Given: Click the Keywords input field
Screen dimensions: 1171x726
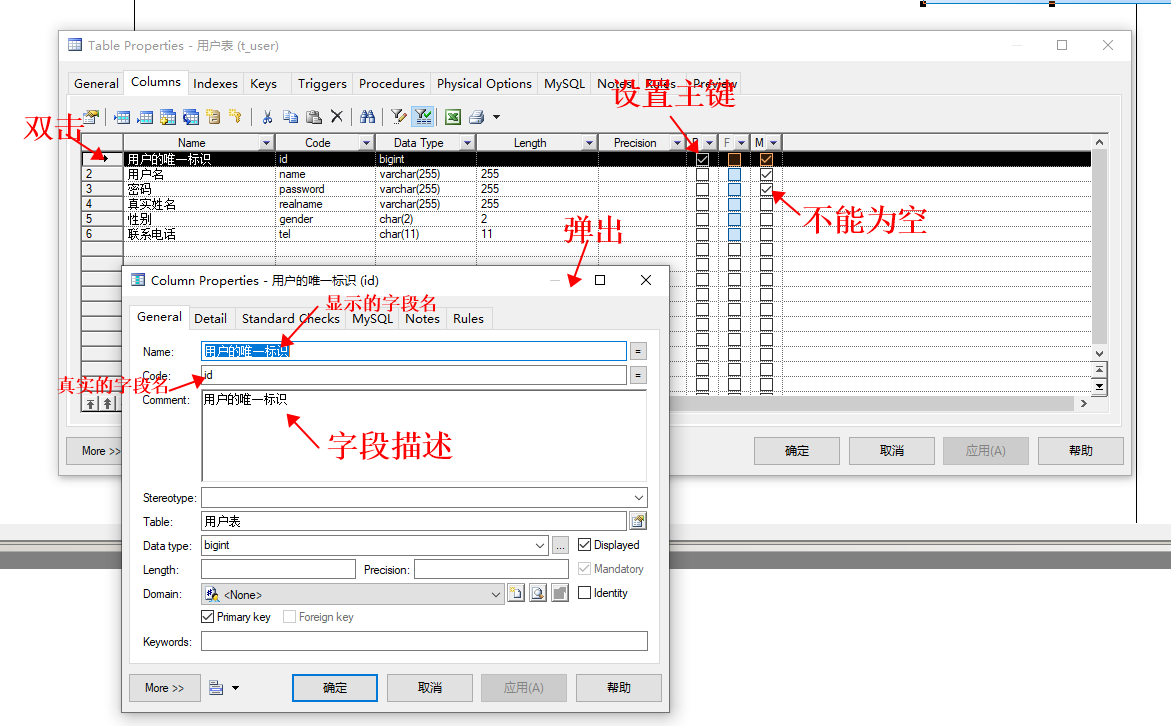Looking at the screenshot, I should (424, 642).
